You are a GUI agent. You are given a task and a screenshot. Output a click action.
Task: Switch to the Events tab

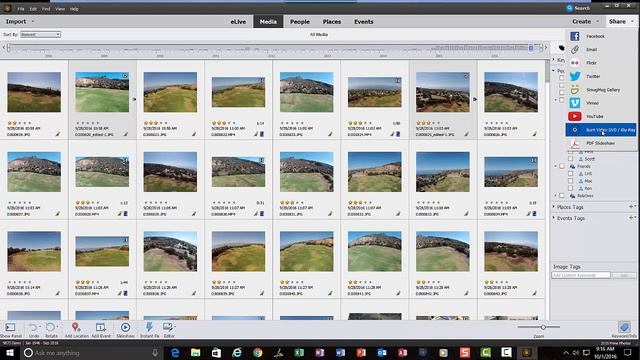point(363,22)
